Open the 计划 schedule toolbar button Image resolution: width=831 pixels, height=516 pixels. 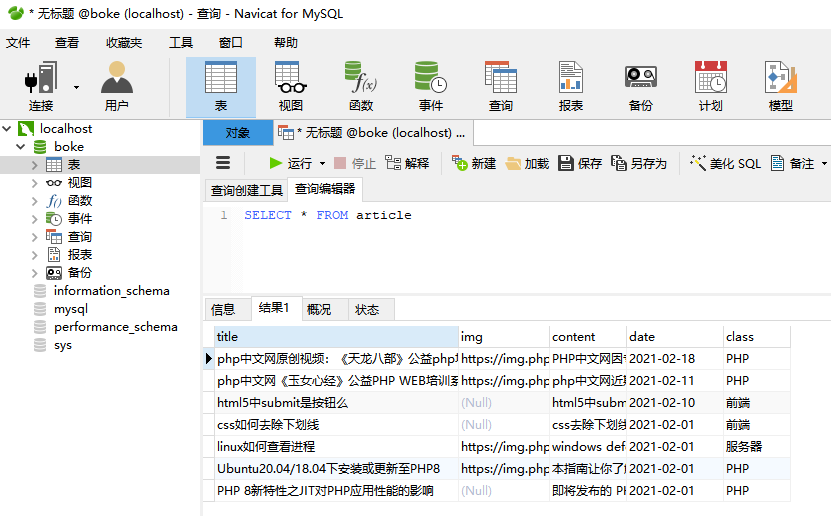click(711, 87)
